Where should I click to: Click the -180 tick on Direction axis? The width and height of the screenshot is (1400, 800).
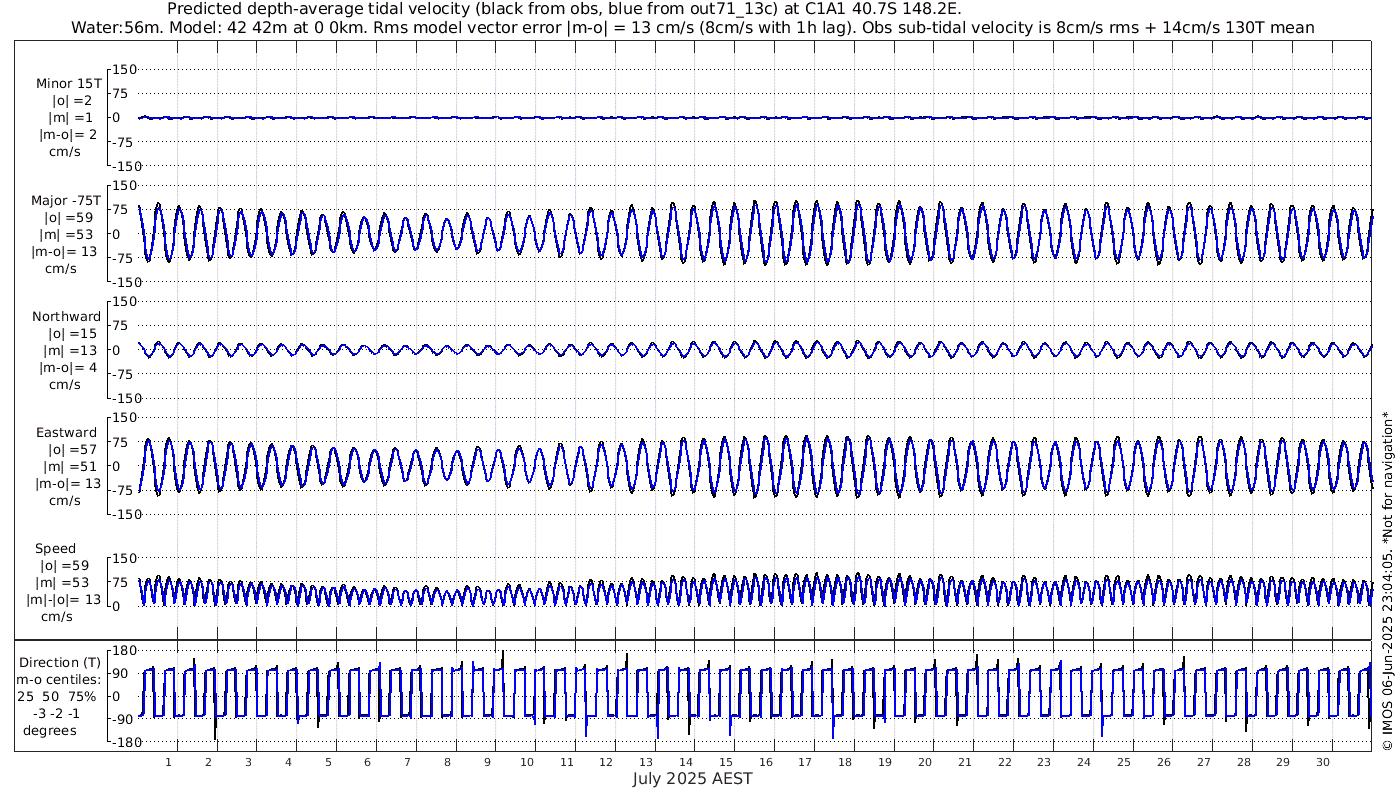pyautogui.click(x=120, y=742)
